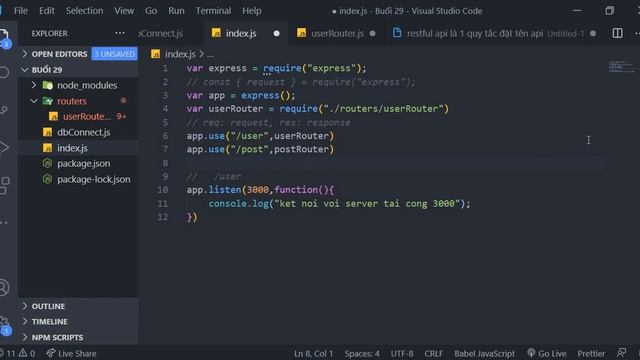The image size is (640, 360).
Task: Split the editor right
Action: click(617, 33)
